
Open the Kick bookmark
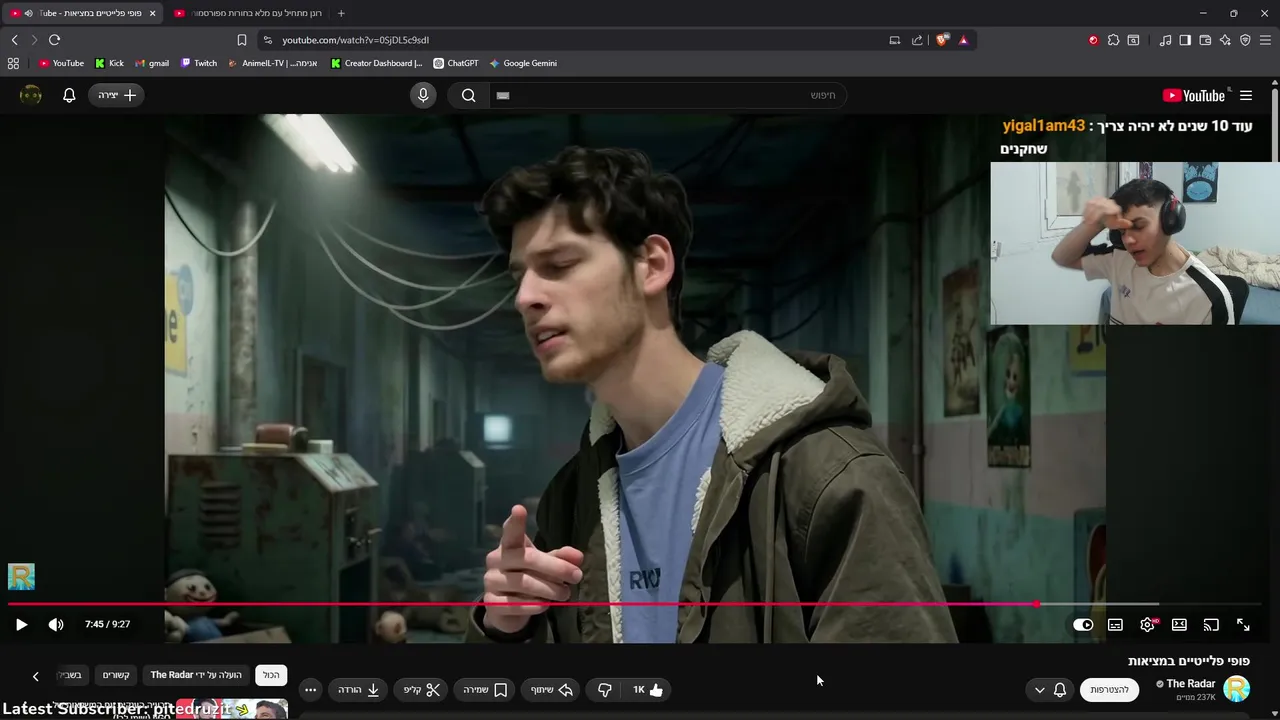[x=109, y=63]
